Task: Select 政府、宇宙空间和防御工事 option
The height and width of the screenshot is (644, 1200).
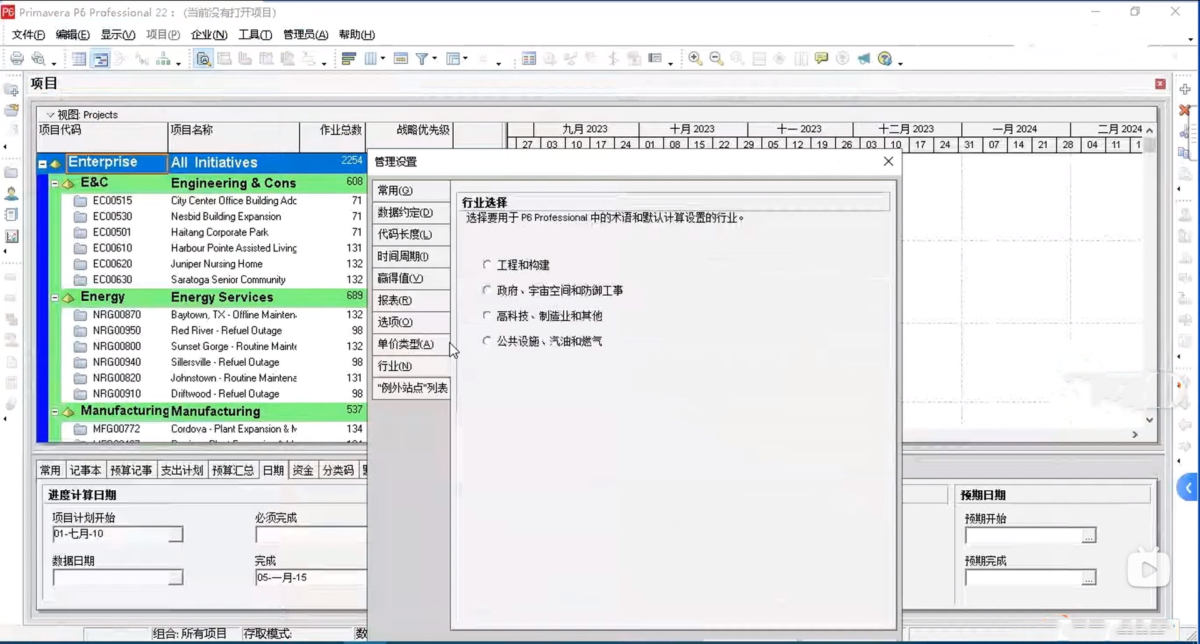Action: 487,290
